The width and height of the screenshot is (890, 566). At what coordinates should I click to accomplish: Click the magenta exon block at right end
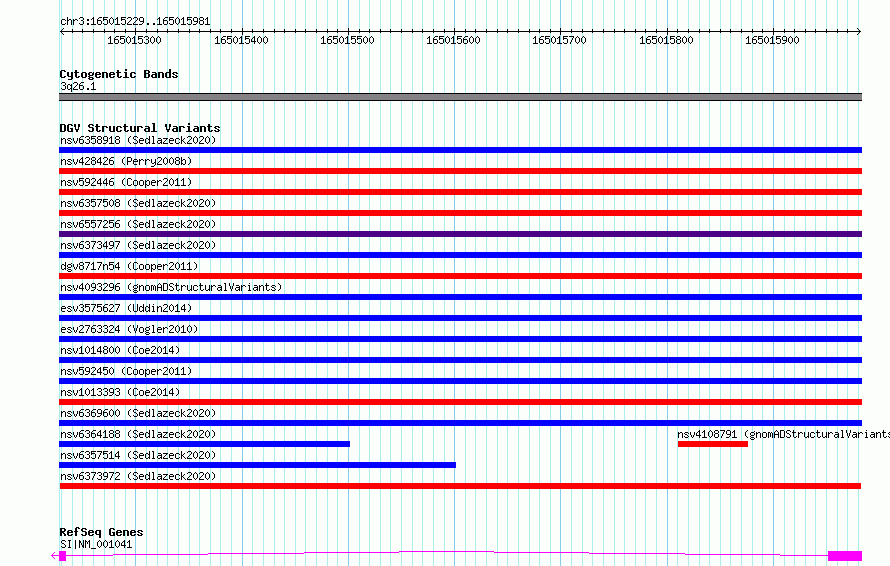click(x=845, y=556)
